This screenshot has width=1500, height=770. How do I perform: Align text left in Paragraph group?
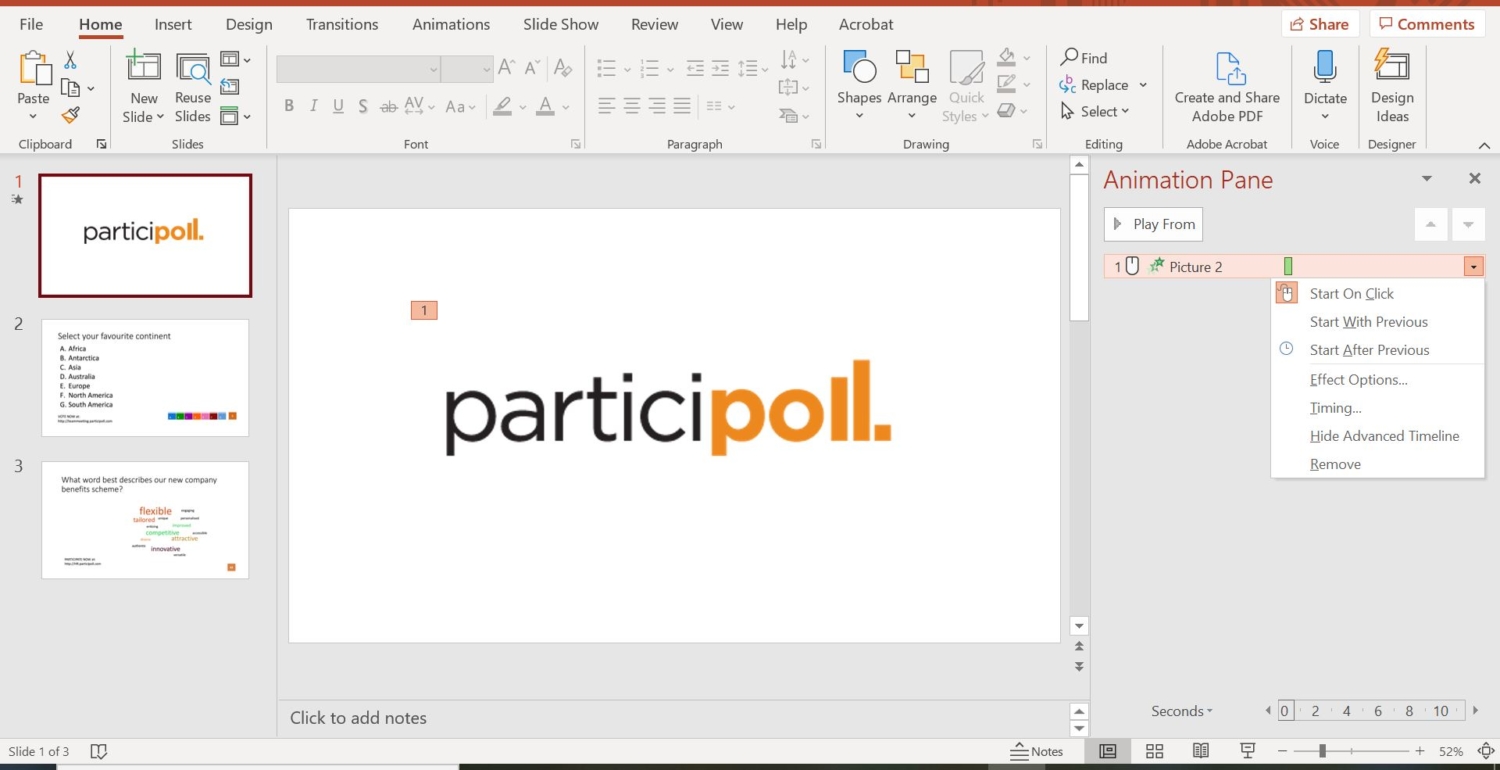point(607,105)
